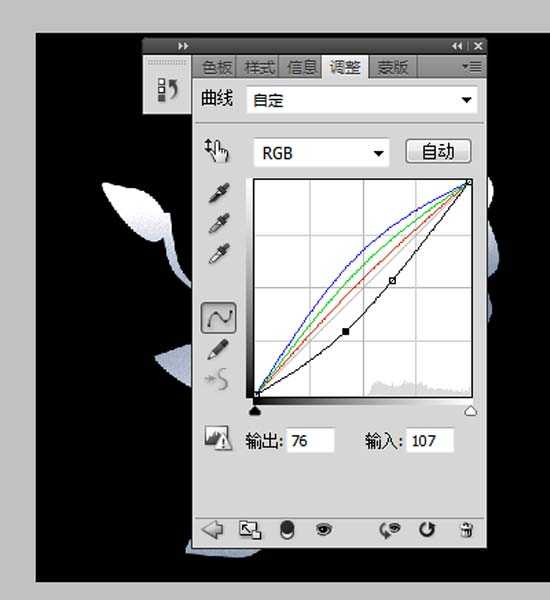550x600 pixels.
Task: Click the 自动 button
Action: pos(438,152)
